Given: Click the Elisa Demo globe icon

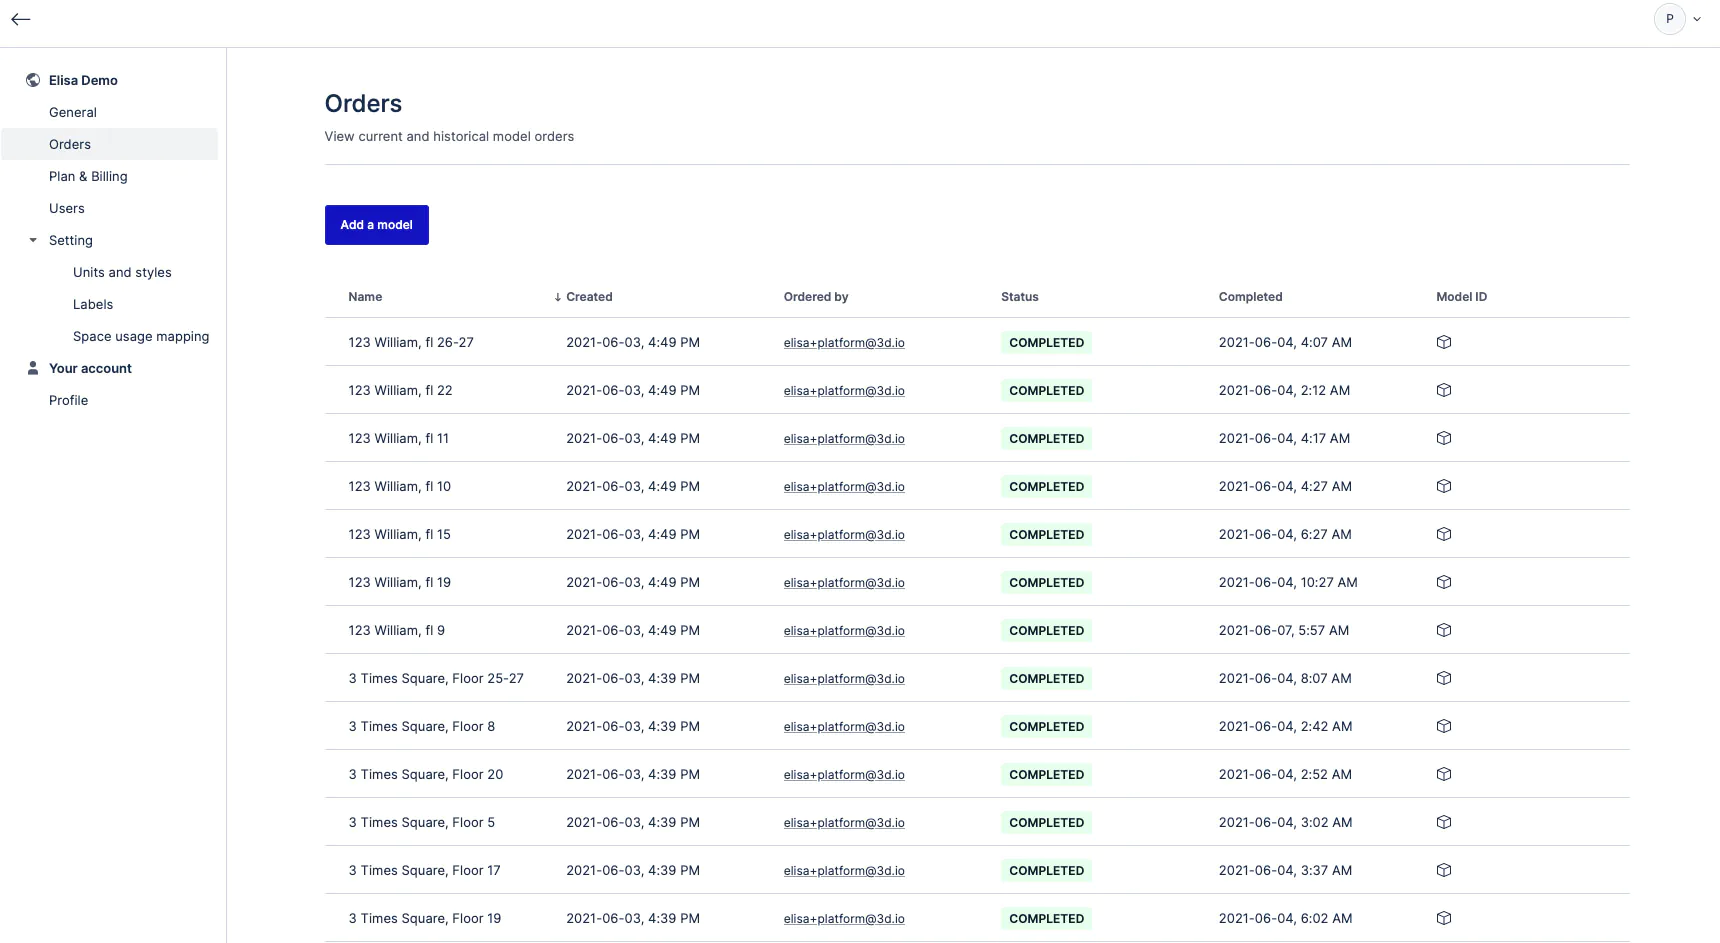Looking at the screenshot, I should point(33,80).
